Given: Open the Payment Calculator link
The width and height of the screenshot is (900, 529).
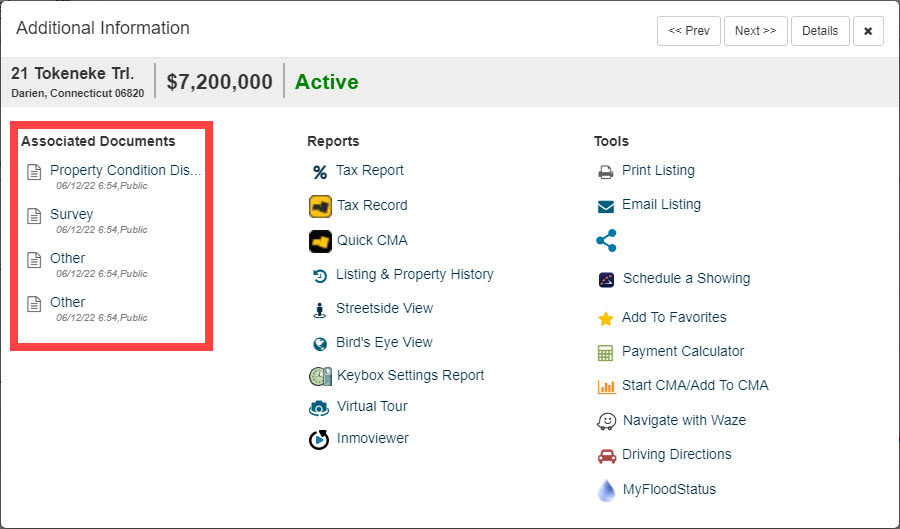Looking at the screenshot, I should click(x=683, y=351).
